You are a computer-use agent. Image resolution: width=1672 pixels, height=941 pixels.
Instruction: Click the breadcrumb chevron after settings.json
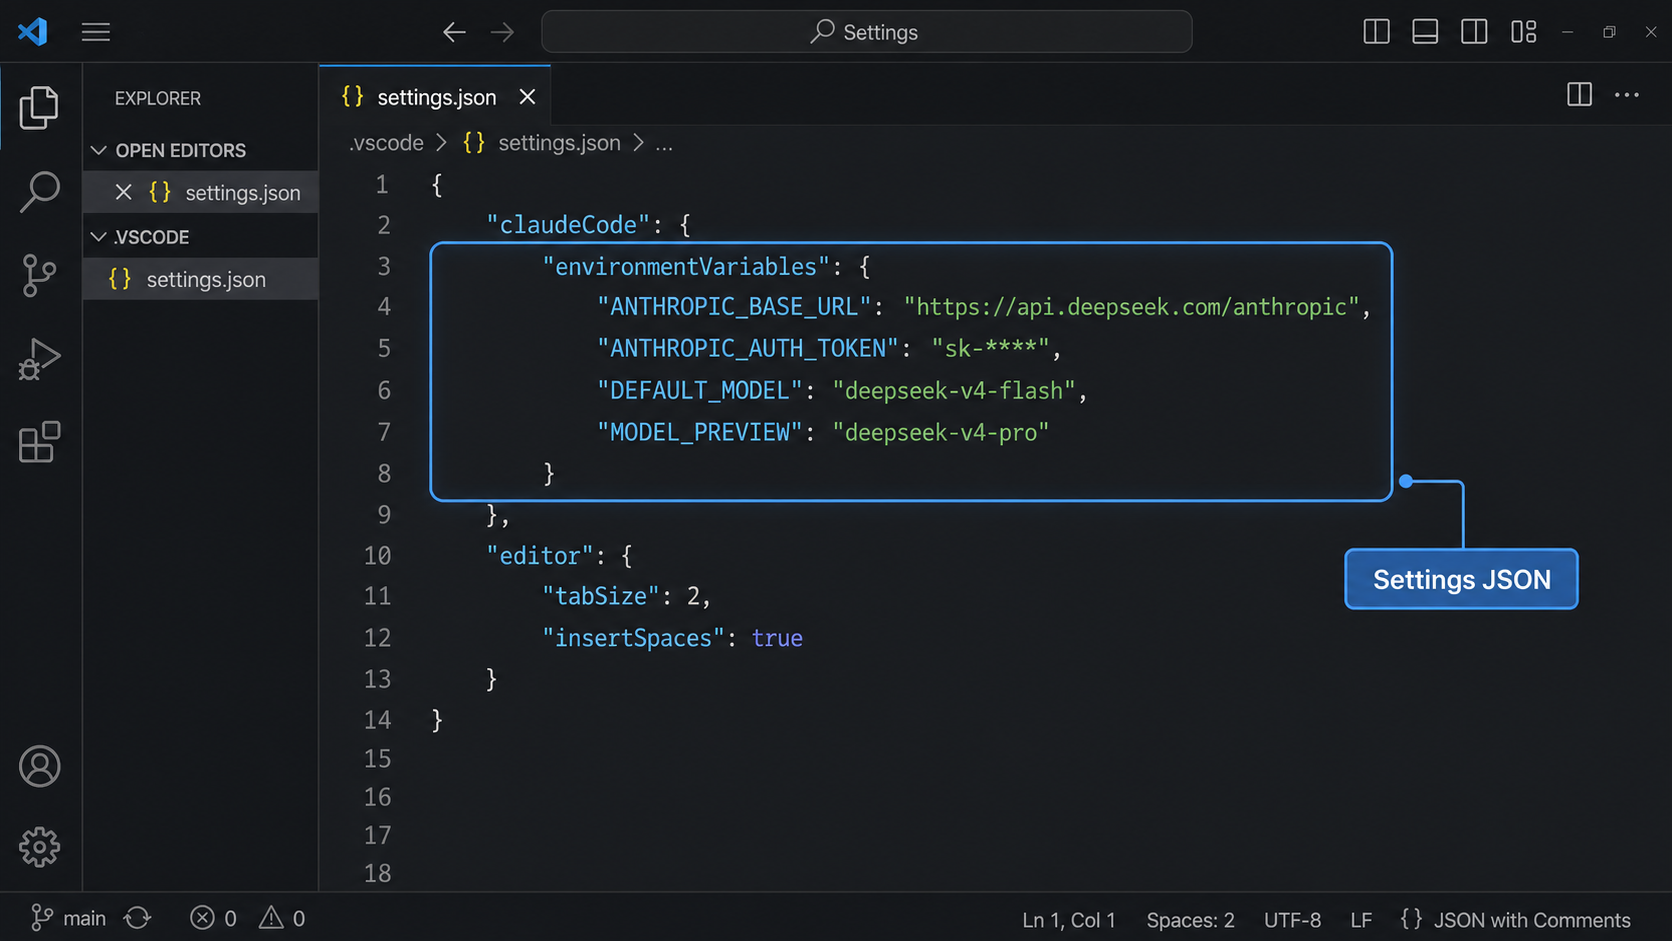click(x=638, y=143)
